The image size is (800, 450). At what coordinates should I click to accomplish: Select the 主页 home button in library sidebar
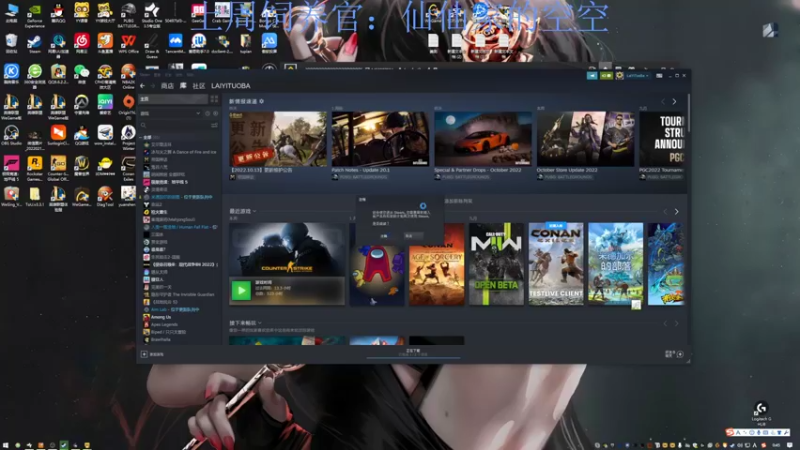(x=173, y=99)
